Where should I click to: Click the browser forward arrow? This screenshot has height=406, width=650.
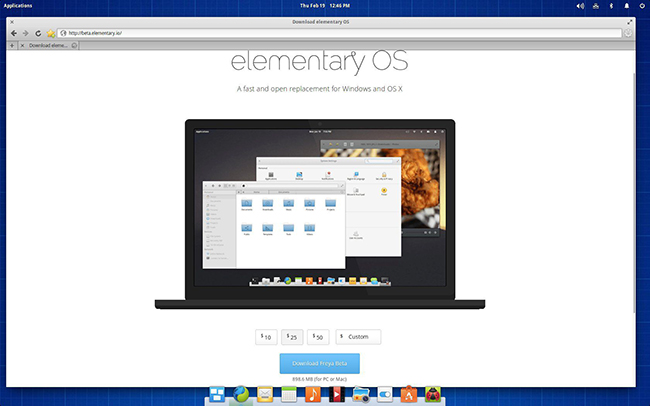pos(26,33)
